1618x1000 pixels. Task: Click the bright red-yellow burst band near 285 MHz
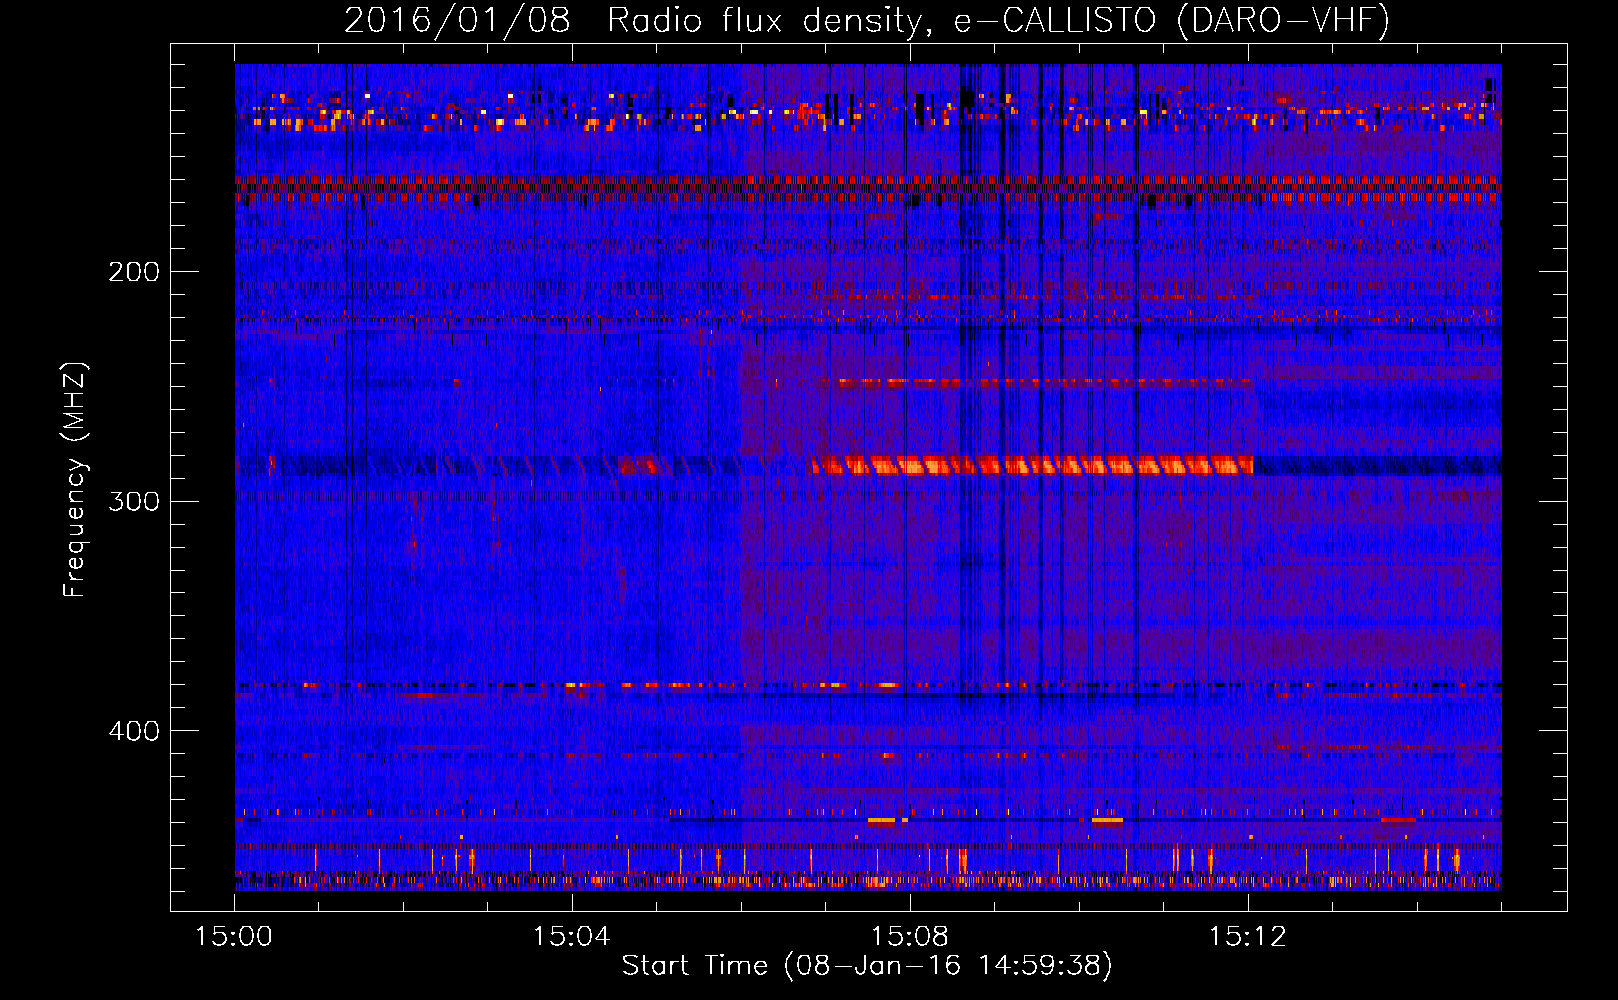(1032, 465)
